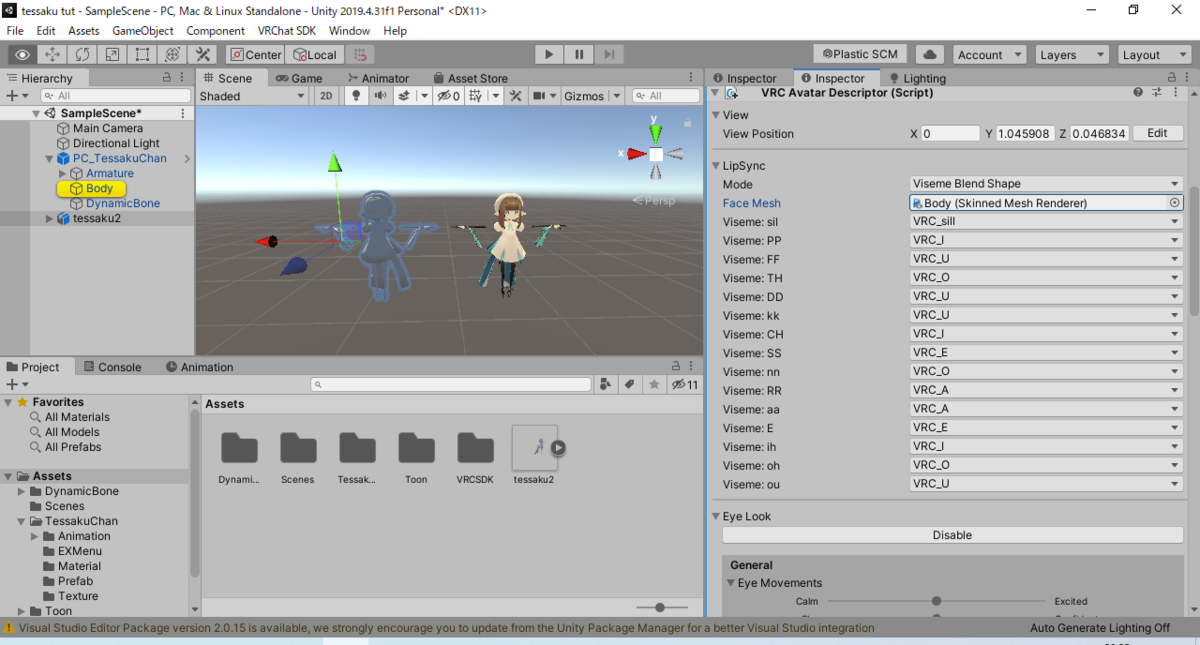
Task: Select the combined Transform tool
Action: point(172,55)
